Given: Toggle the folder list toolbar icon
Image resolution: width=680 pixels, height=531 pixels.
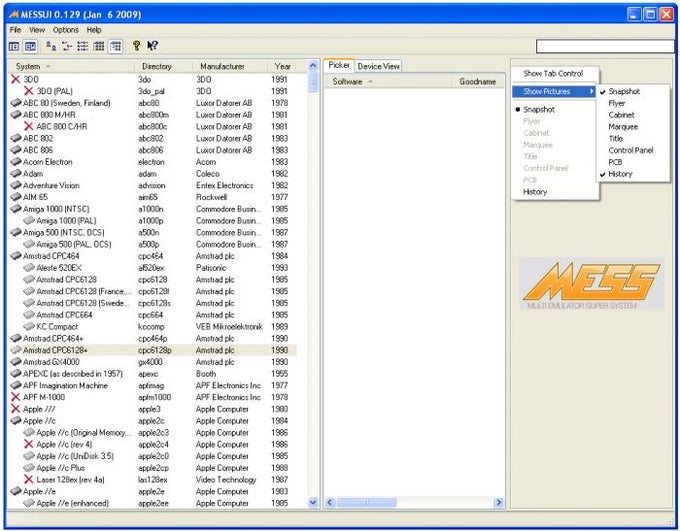Looking at the screenshot, I should coord(14,46).
